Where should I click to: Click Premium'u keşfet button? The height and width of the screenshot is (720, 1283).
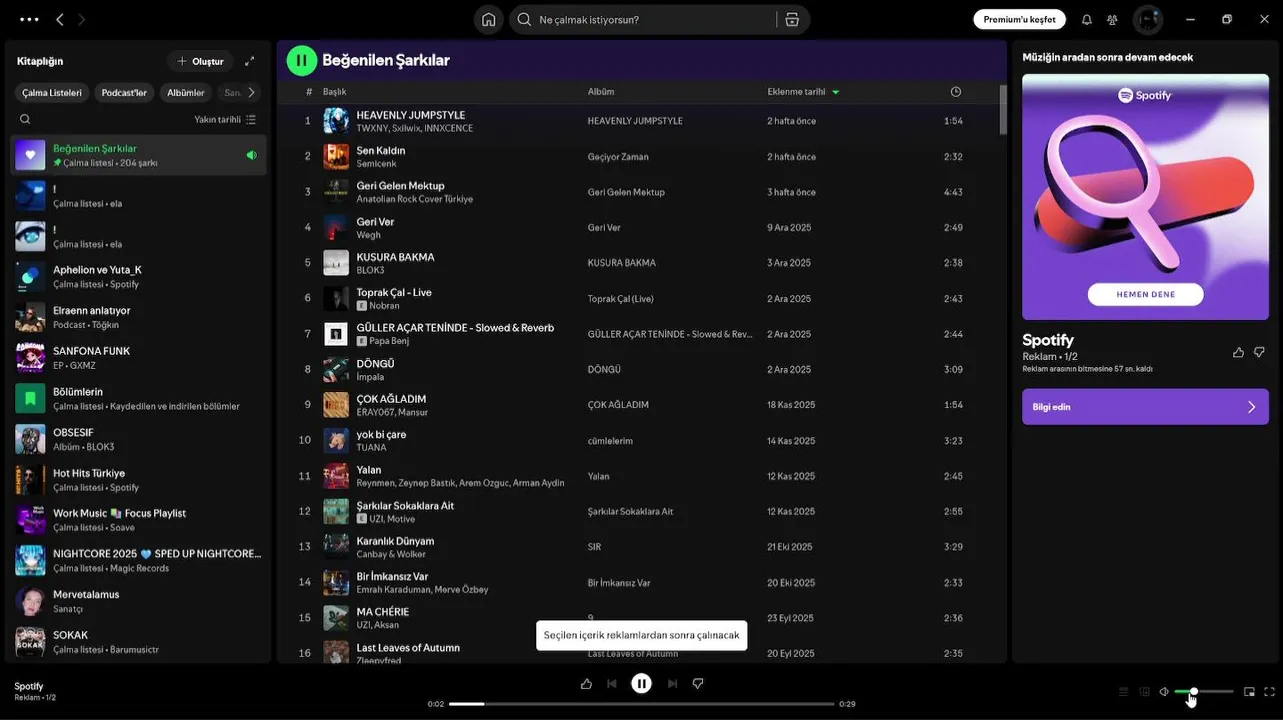point(1019,19)
